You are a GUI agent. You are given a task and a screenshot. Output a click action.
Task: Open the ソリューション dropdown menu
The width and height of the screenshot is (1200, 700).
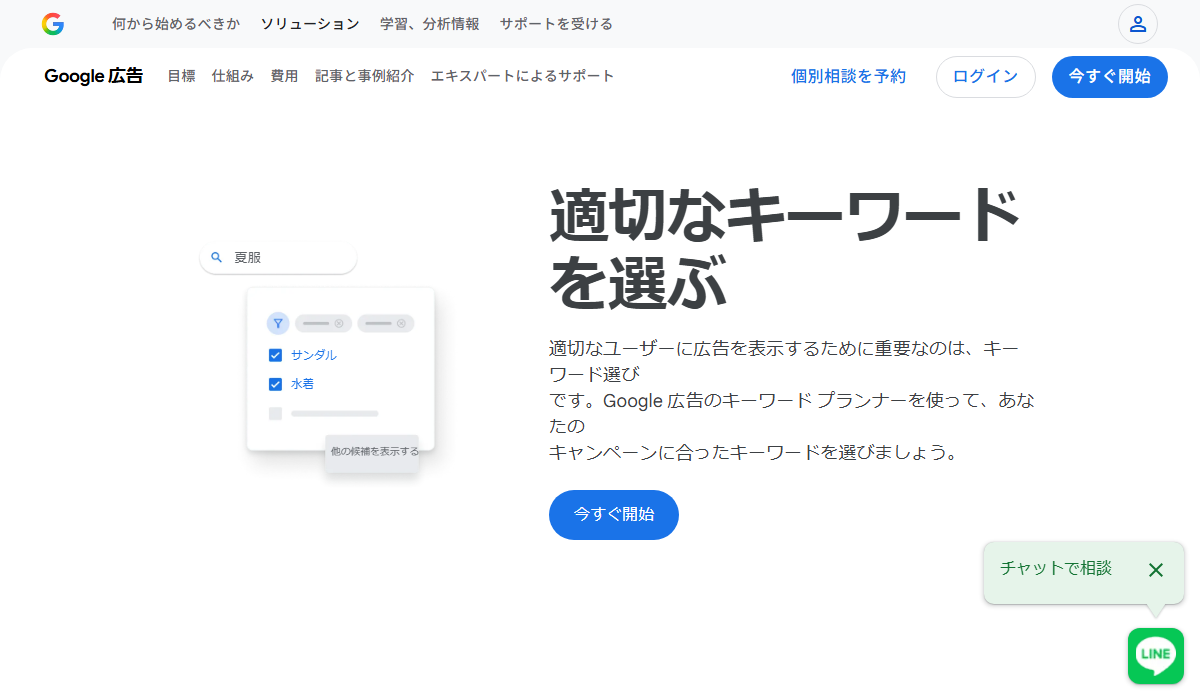pyautogui.click(x=310, y=24)
